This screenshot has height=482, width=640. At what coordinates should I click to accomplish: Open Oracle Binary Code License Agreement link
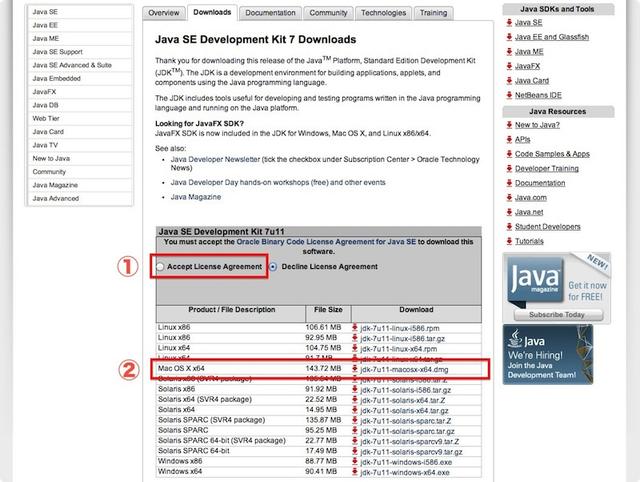point(326,242)
